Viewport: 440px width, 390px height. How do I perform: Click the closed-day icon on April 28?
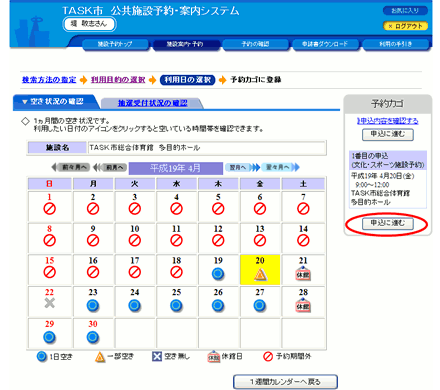coord(303,305)
